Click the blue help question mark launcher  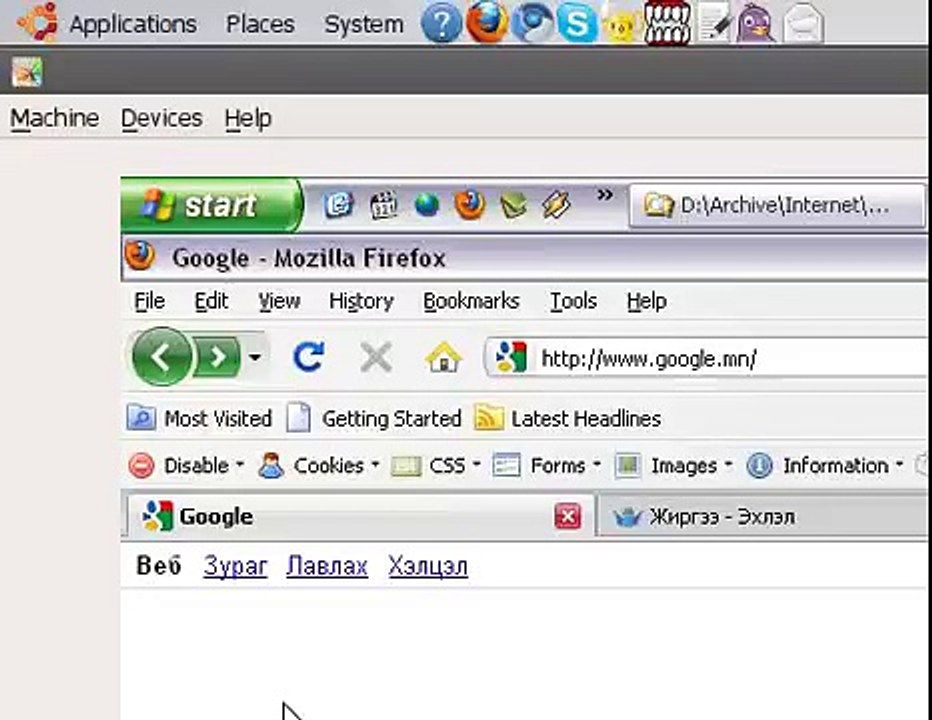click(441, 24)
